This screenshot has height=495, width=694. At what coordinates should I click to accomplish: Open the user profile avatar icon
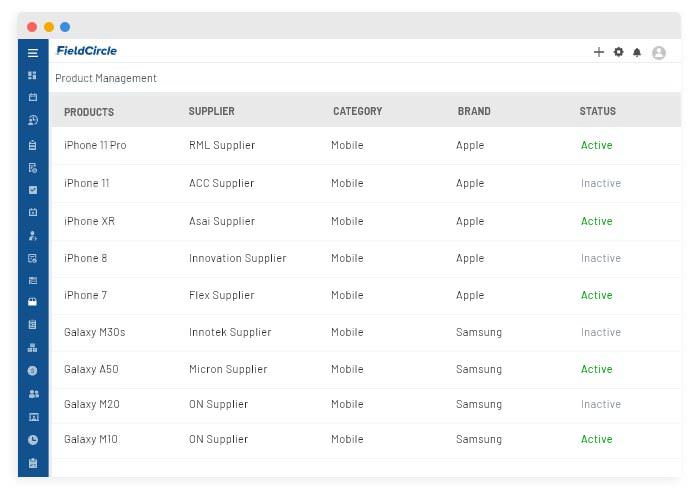pos(659,53)
